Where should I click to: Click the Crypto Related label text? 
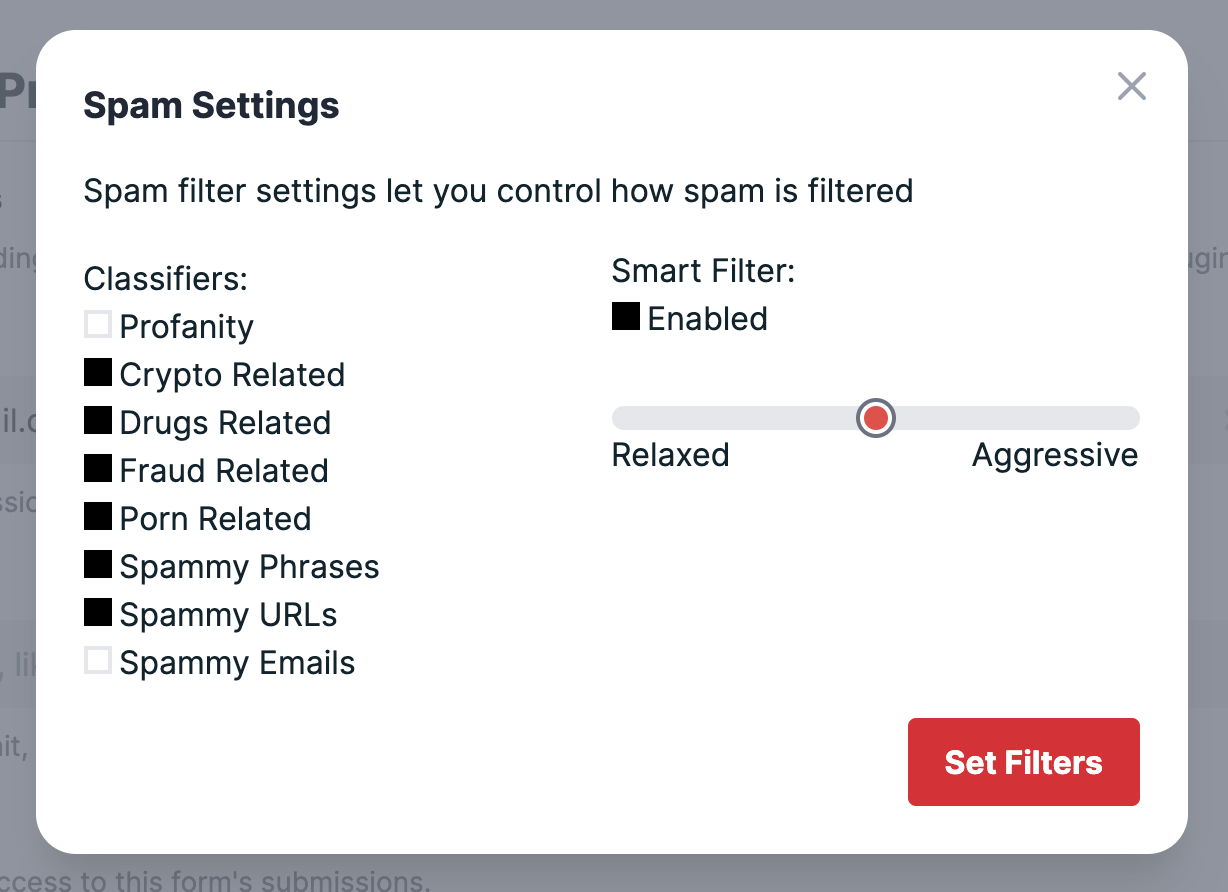click(x=232, y=375)
